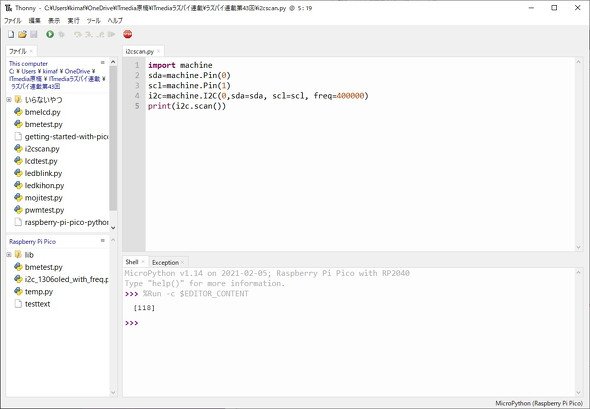Switch to the Exception tab
Viewport: 590px width, 409px height.
[165, 262]
